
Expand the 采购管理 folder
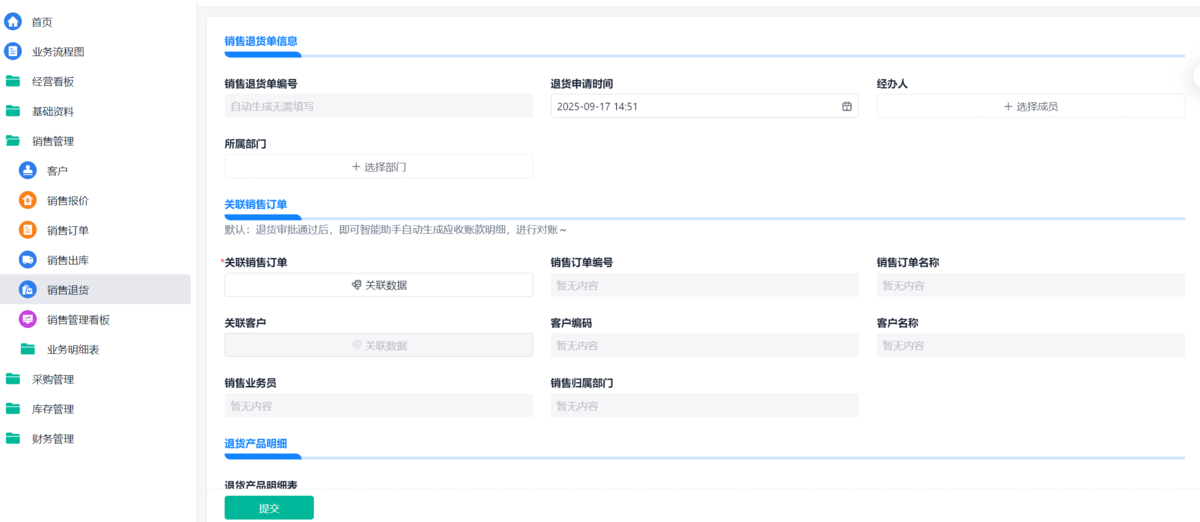[13, 379]
